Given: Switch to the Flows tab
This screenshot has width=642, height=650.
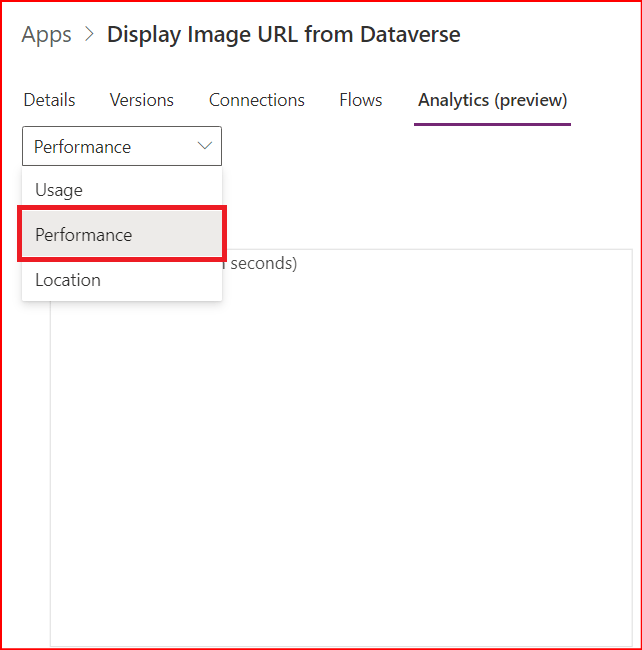Looking at the screenshot, I should (x=360, y=100).
